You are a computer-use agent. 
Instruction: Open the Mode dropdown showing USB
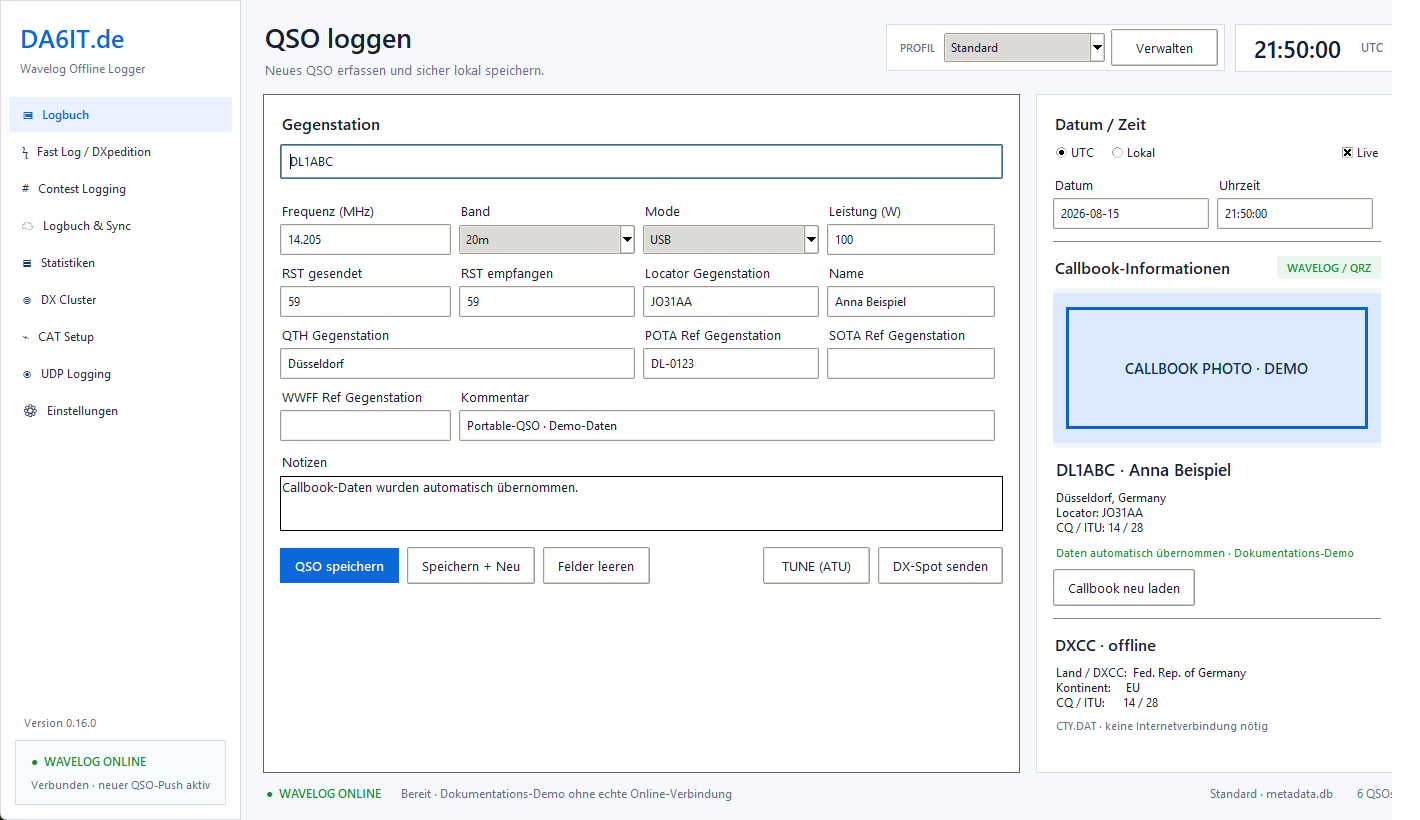tap(731, 240)
